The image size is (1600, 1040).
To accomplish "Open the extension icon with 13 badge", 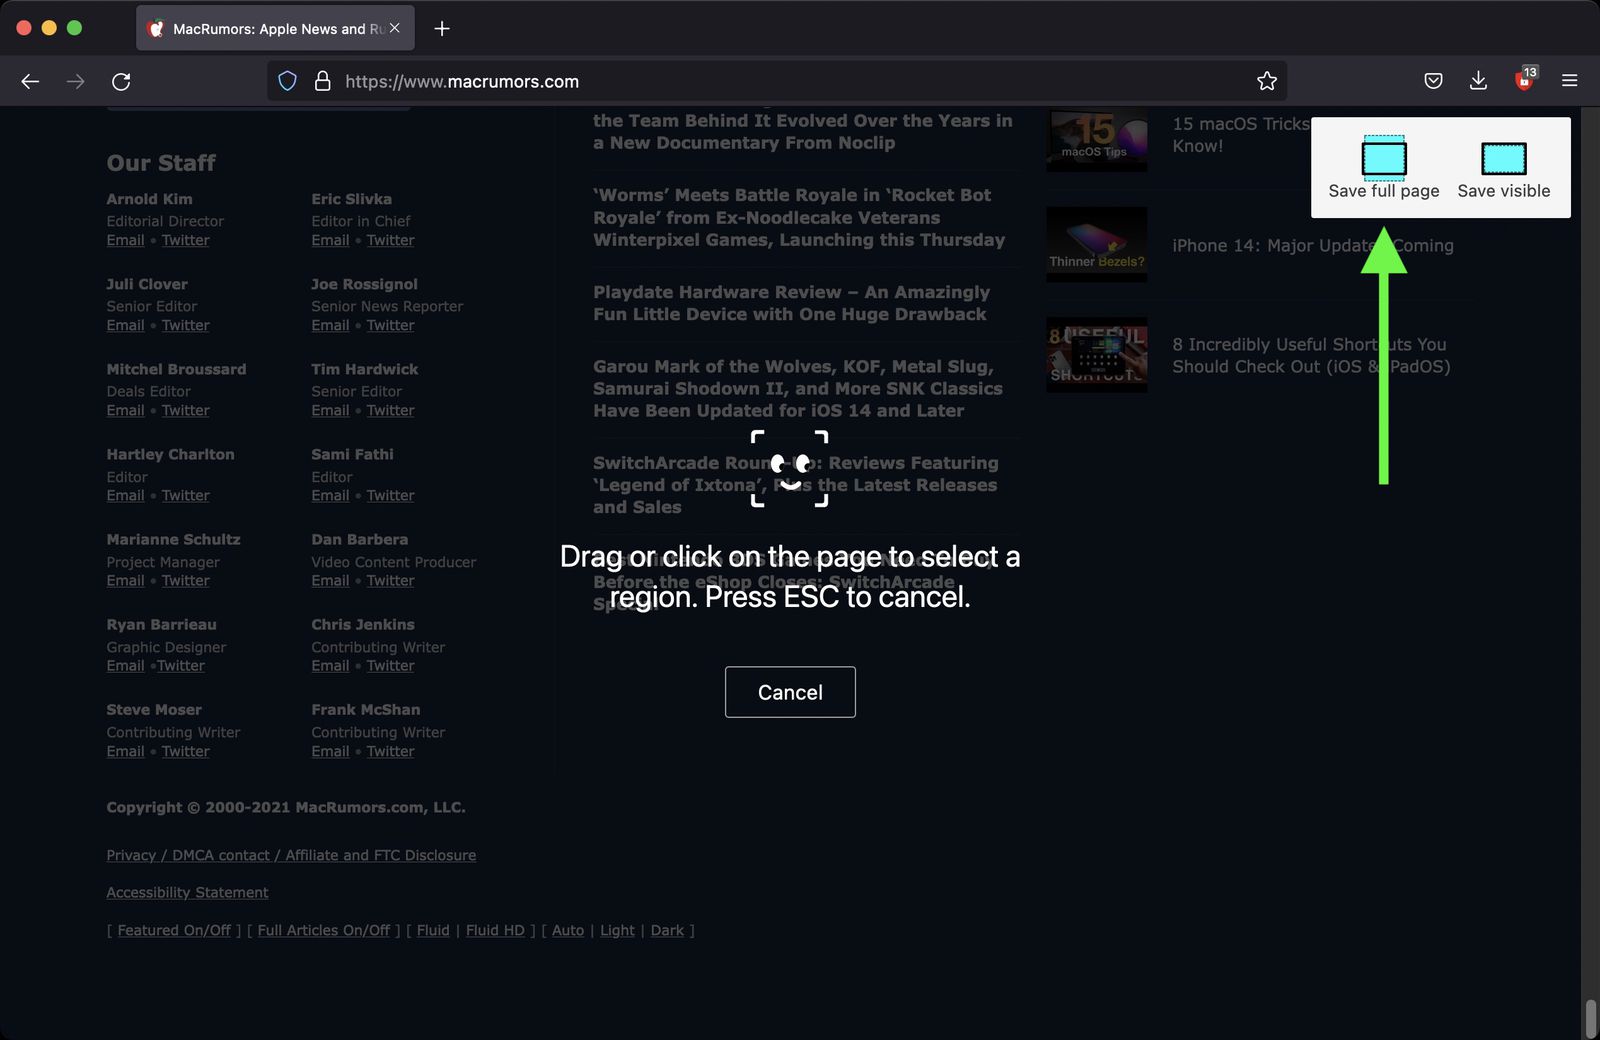I will click(1523, 81).
